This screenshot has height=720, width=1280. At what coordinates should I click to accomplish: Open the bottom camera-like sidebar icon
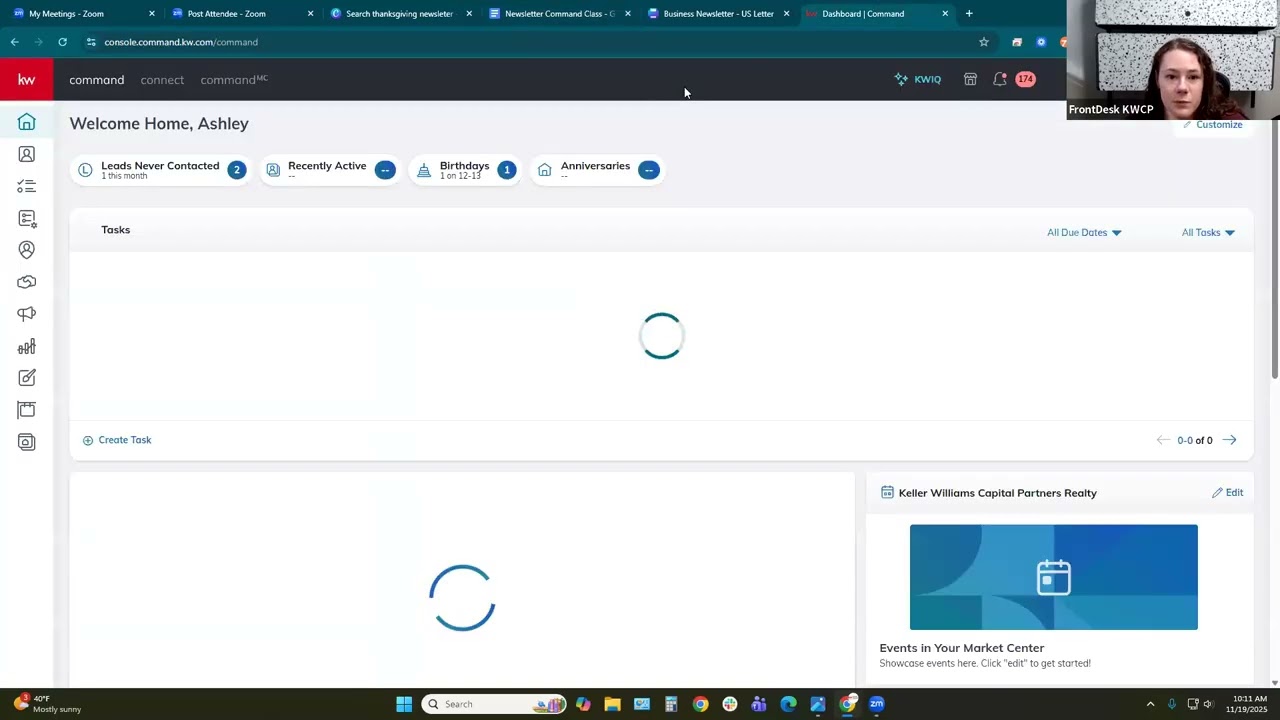tap(26, 442)
